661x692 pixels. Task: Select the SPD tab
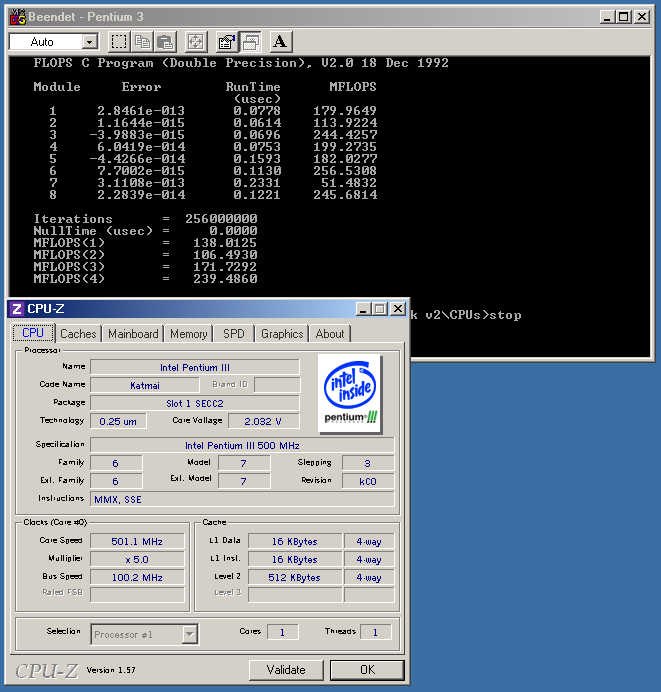point(234,334)
